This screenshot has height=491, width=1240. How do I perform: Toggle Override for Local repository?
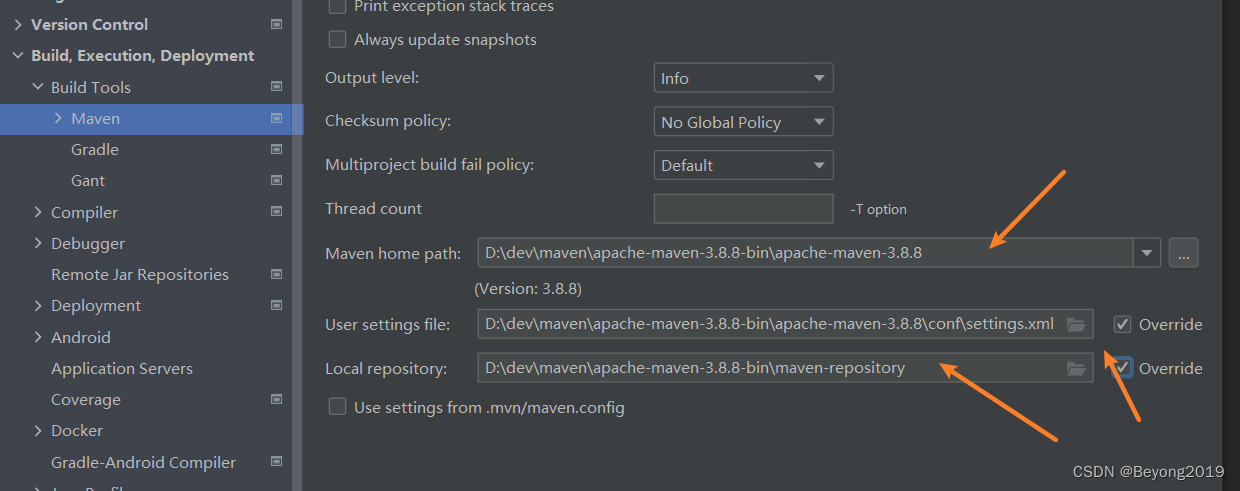[x=1123, y=368]
